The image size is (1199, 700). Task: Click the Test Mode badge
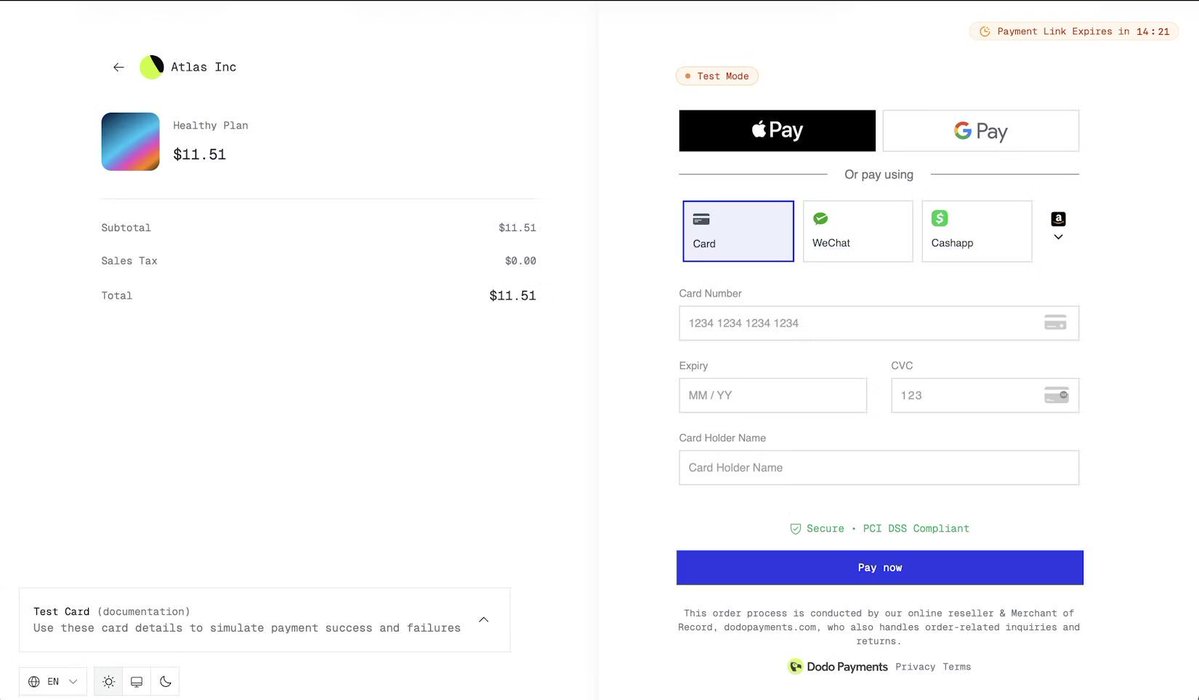(x=717, y=76)
